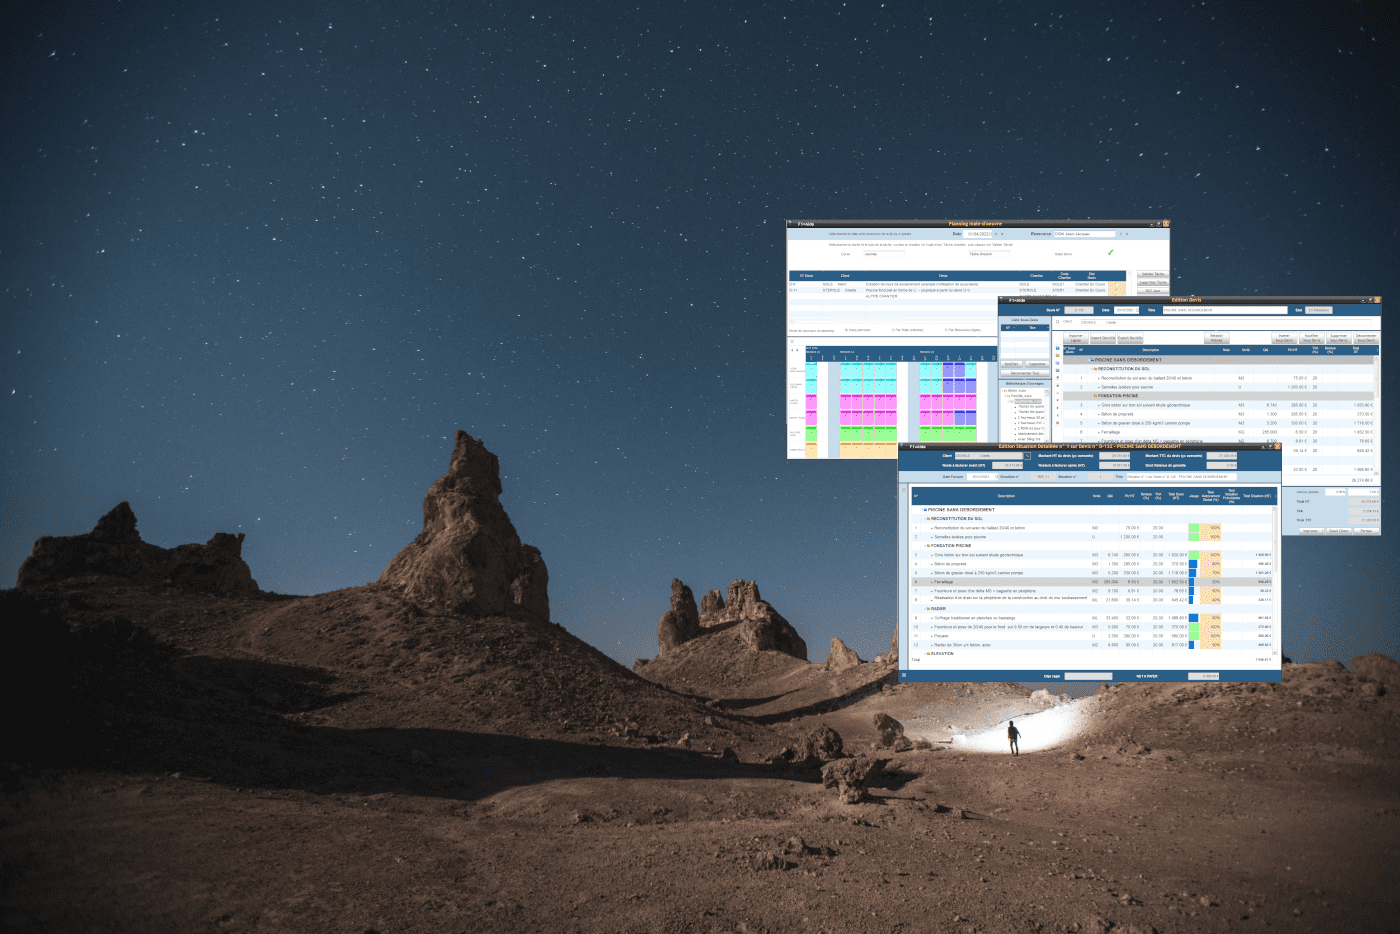Image resolution: width=1400 pixels, height=934 pixels.
Task: Expand ELEVATION node in Situation table
Action: tap(925, 653)
